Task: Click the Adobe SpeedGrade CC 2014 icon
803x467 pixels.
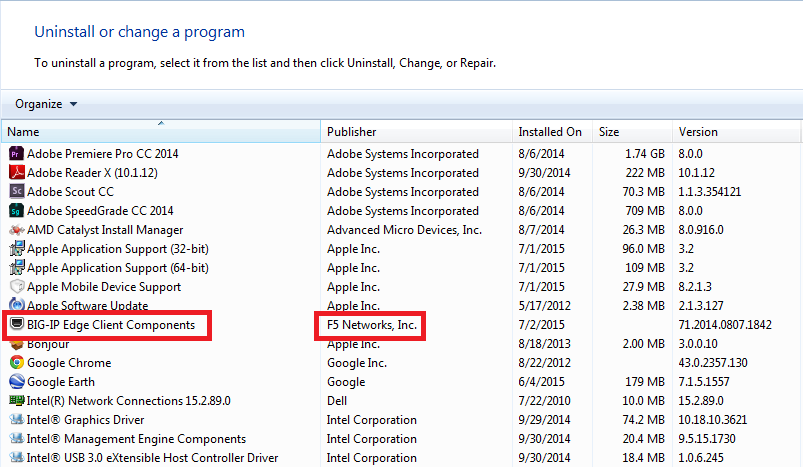Action: click(16, 210)
